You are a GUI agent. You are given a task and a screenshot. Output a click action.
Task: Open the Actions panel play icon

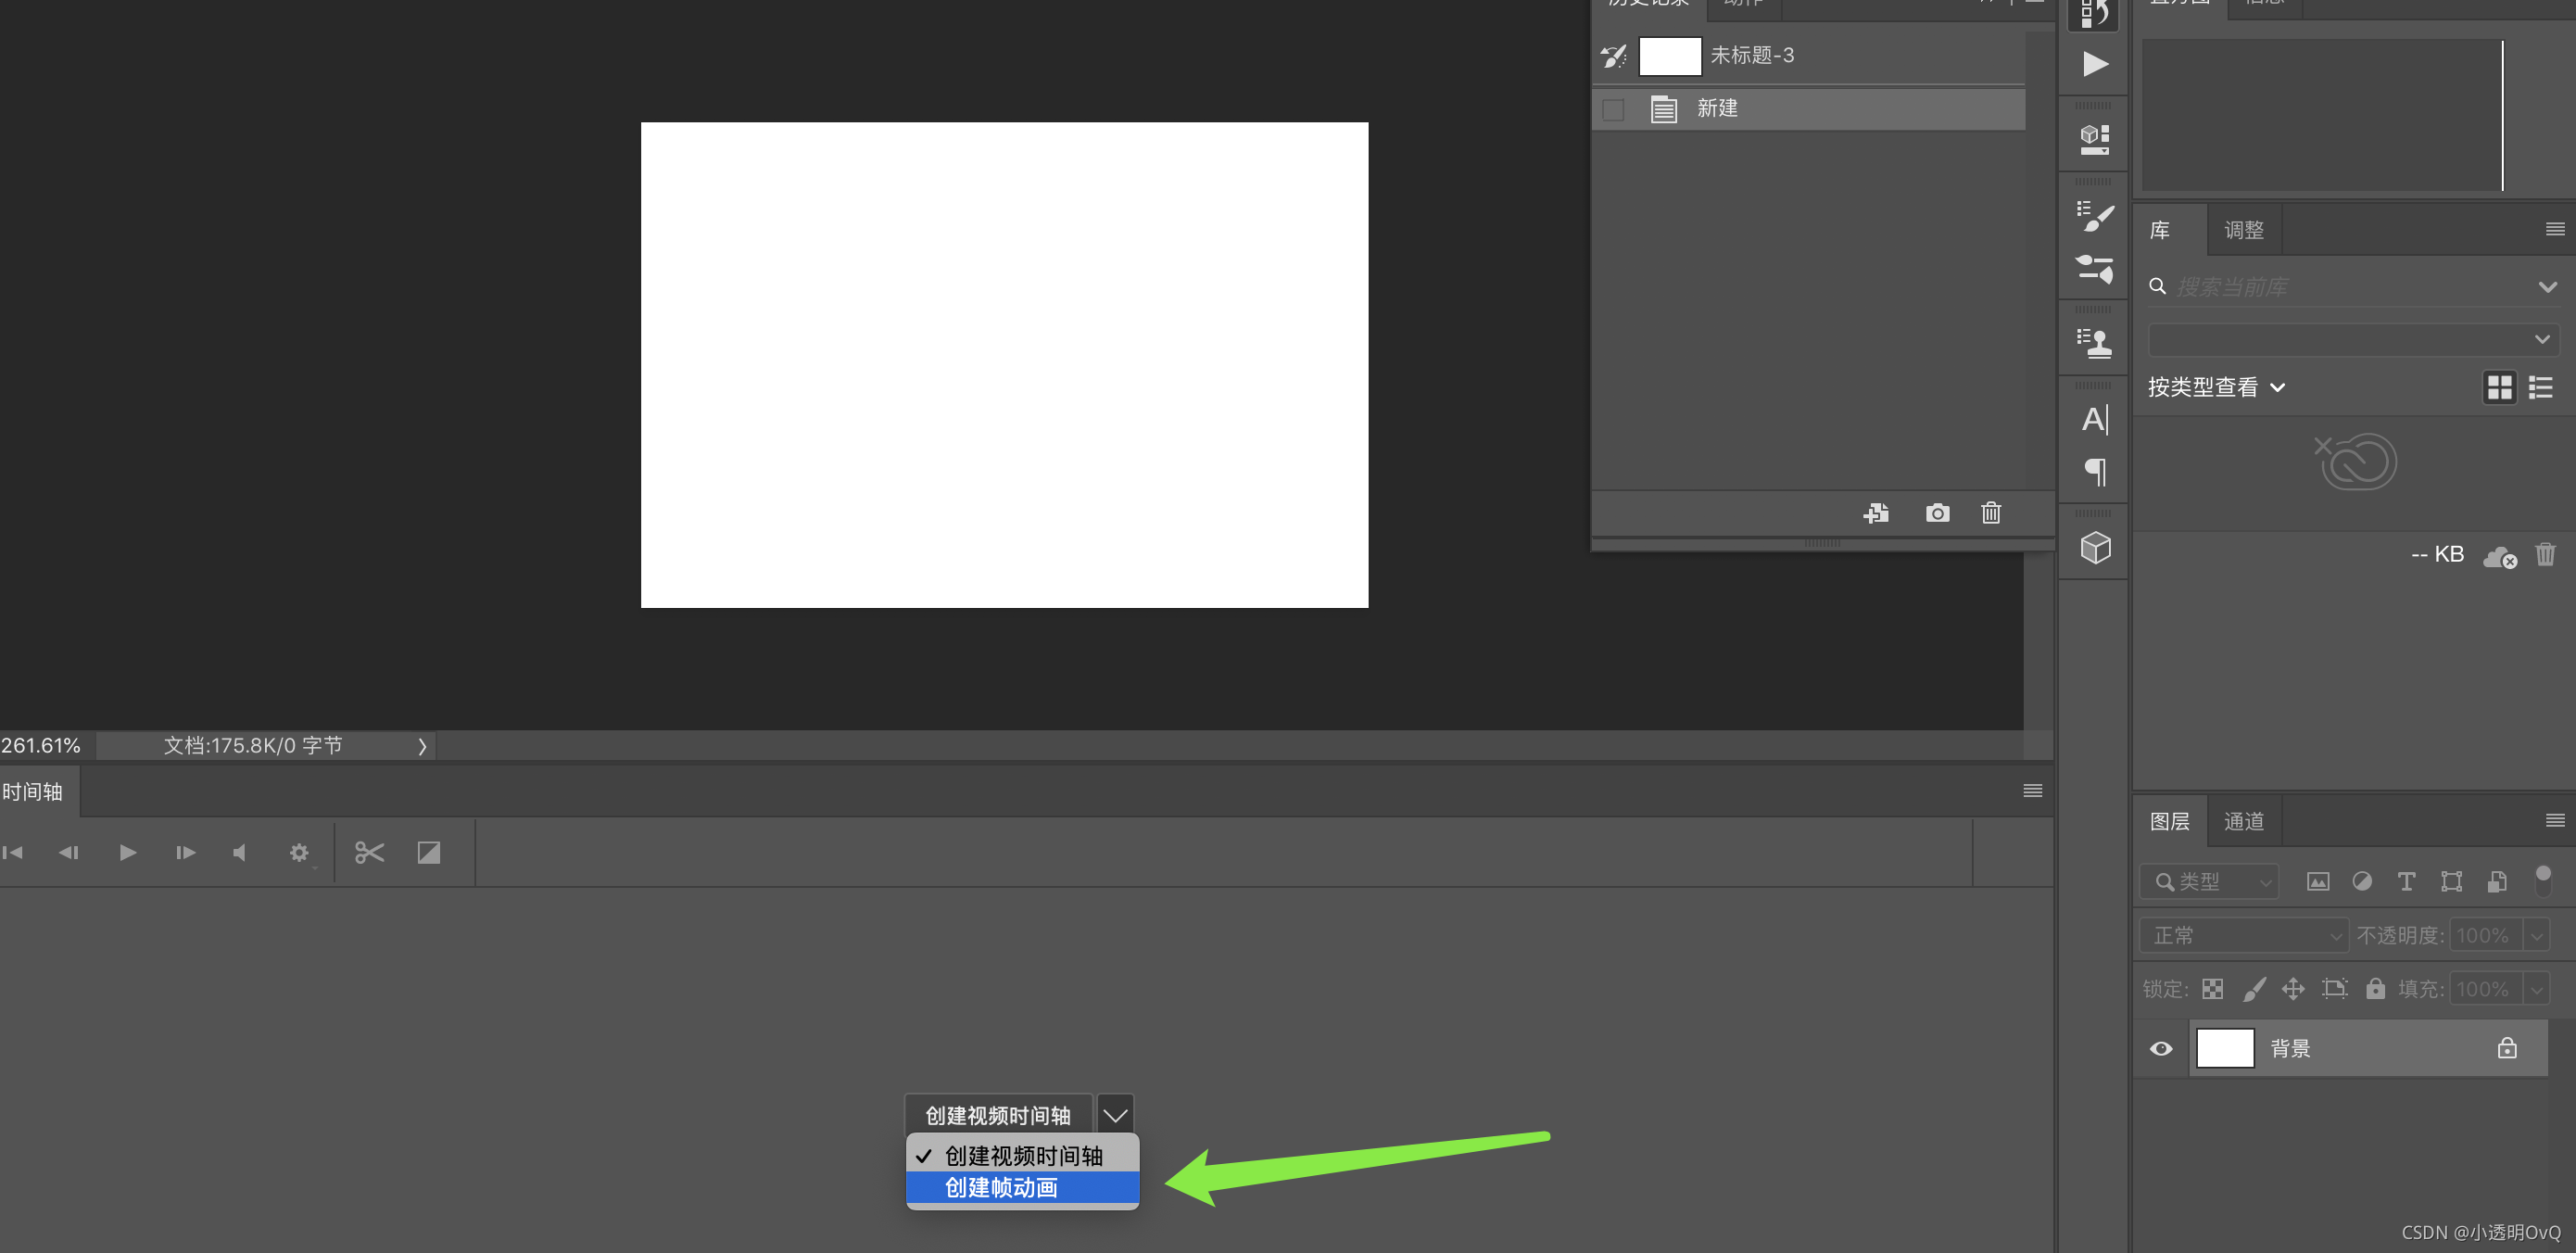2095,65
